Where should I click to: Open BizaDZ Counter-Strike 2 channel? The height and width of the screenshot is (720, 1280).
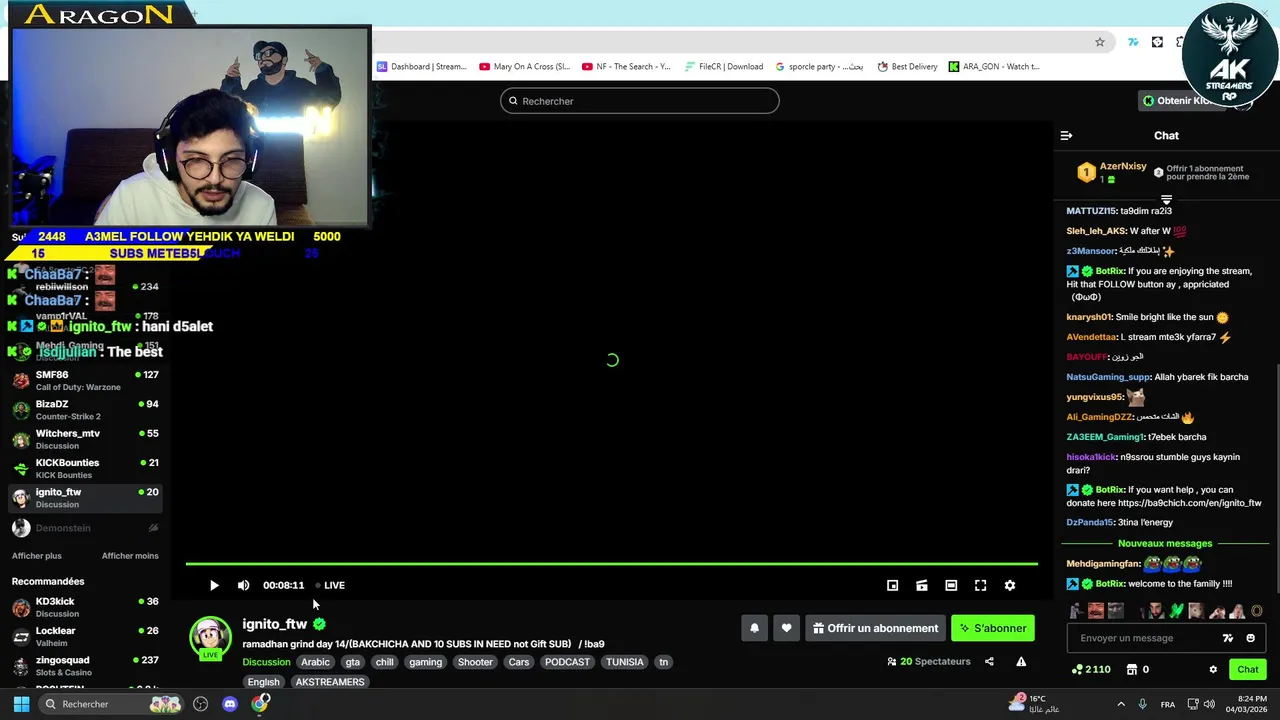point(85,410)
